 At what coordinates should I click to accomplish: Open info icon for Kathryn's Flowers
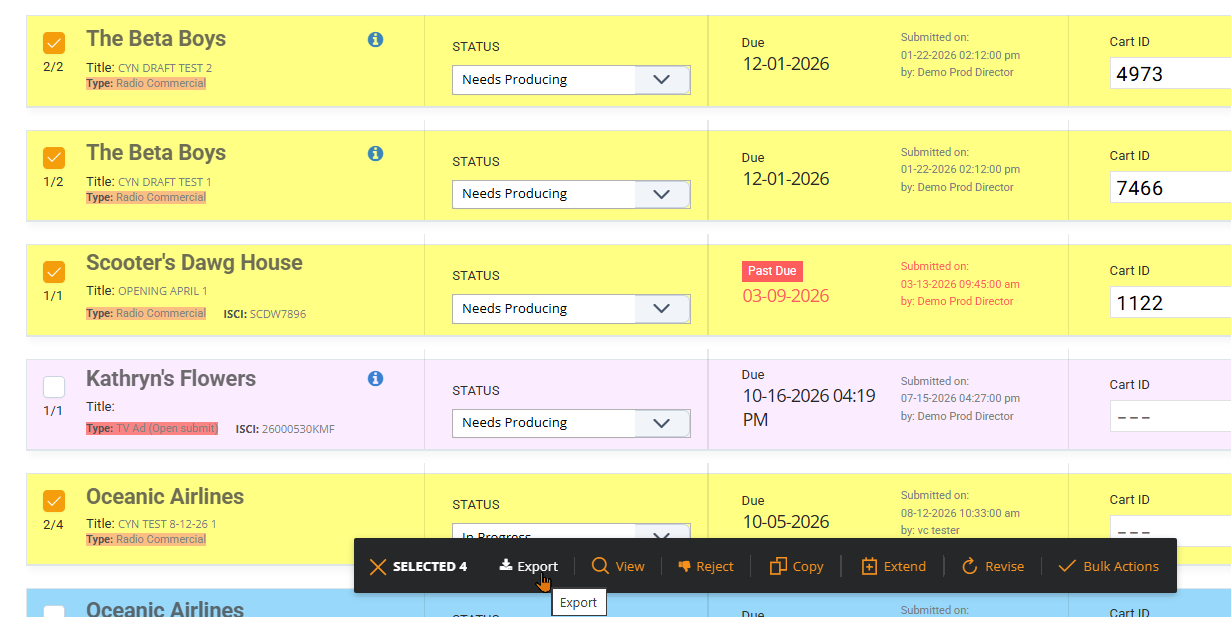coord(376,378)
